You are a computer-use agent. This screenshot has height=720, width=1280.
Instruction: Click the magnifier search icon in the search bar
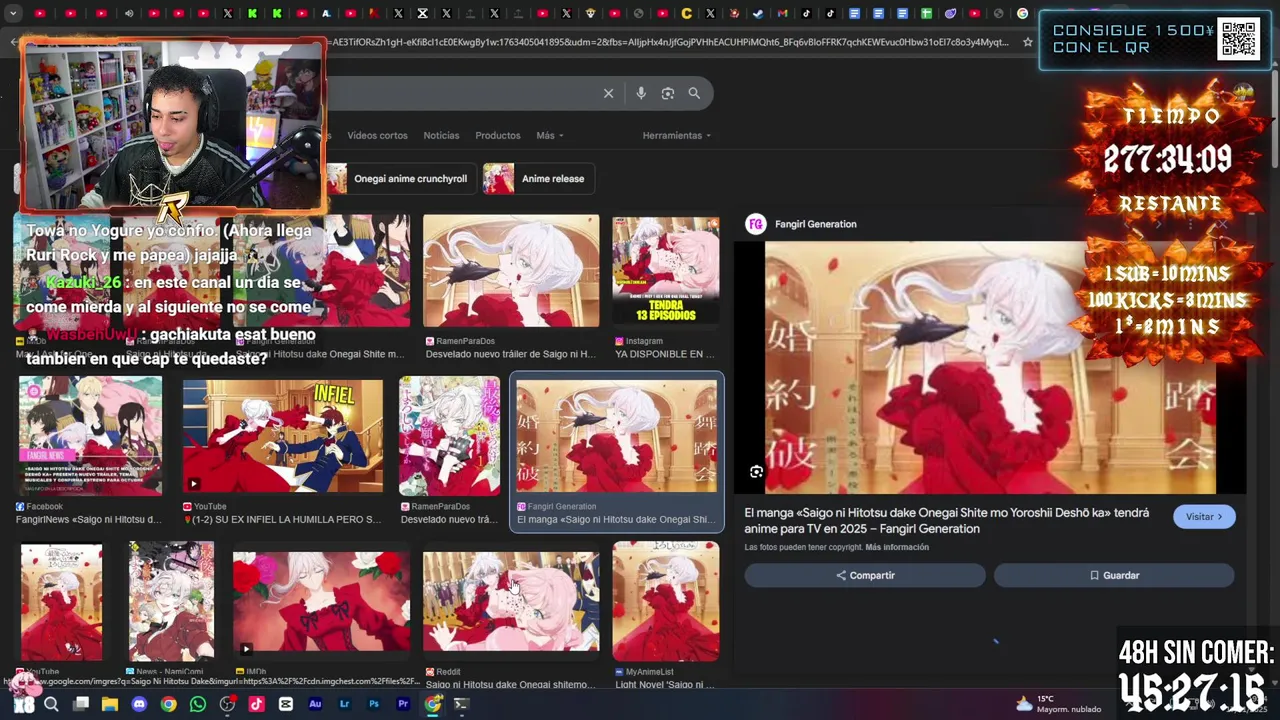click(694, 93)
